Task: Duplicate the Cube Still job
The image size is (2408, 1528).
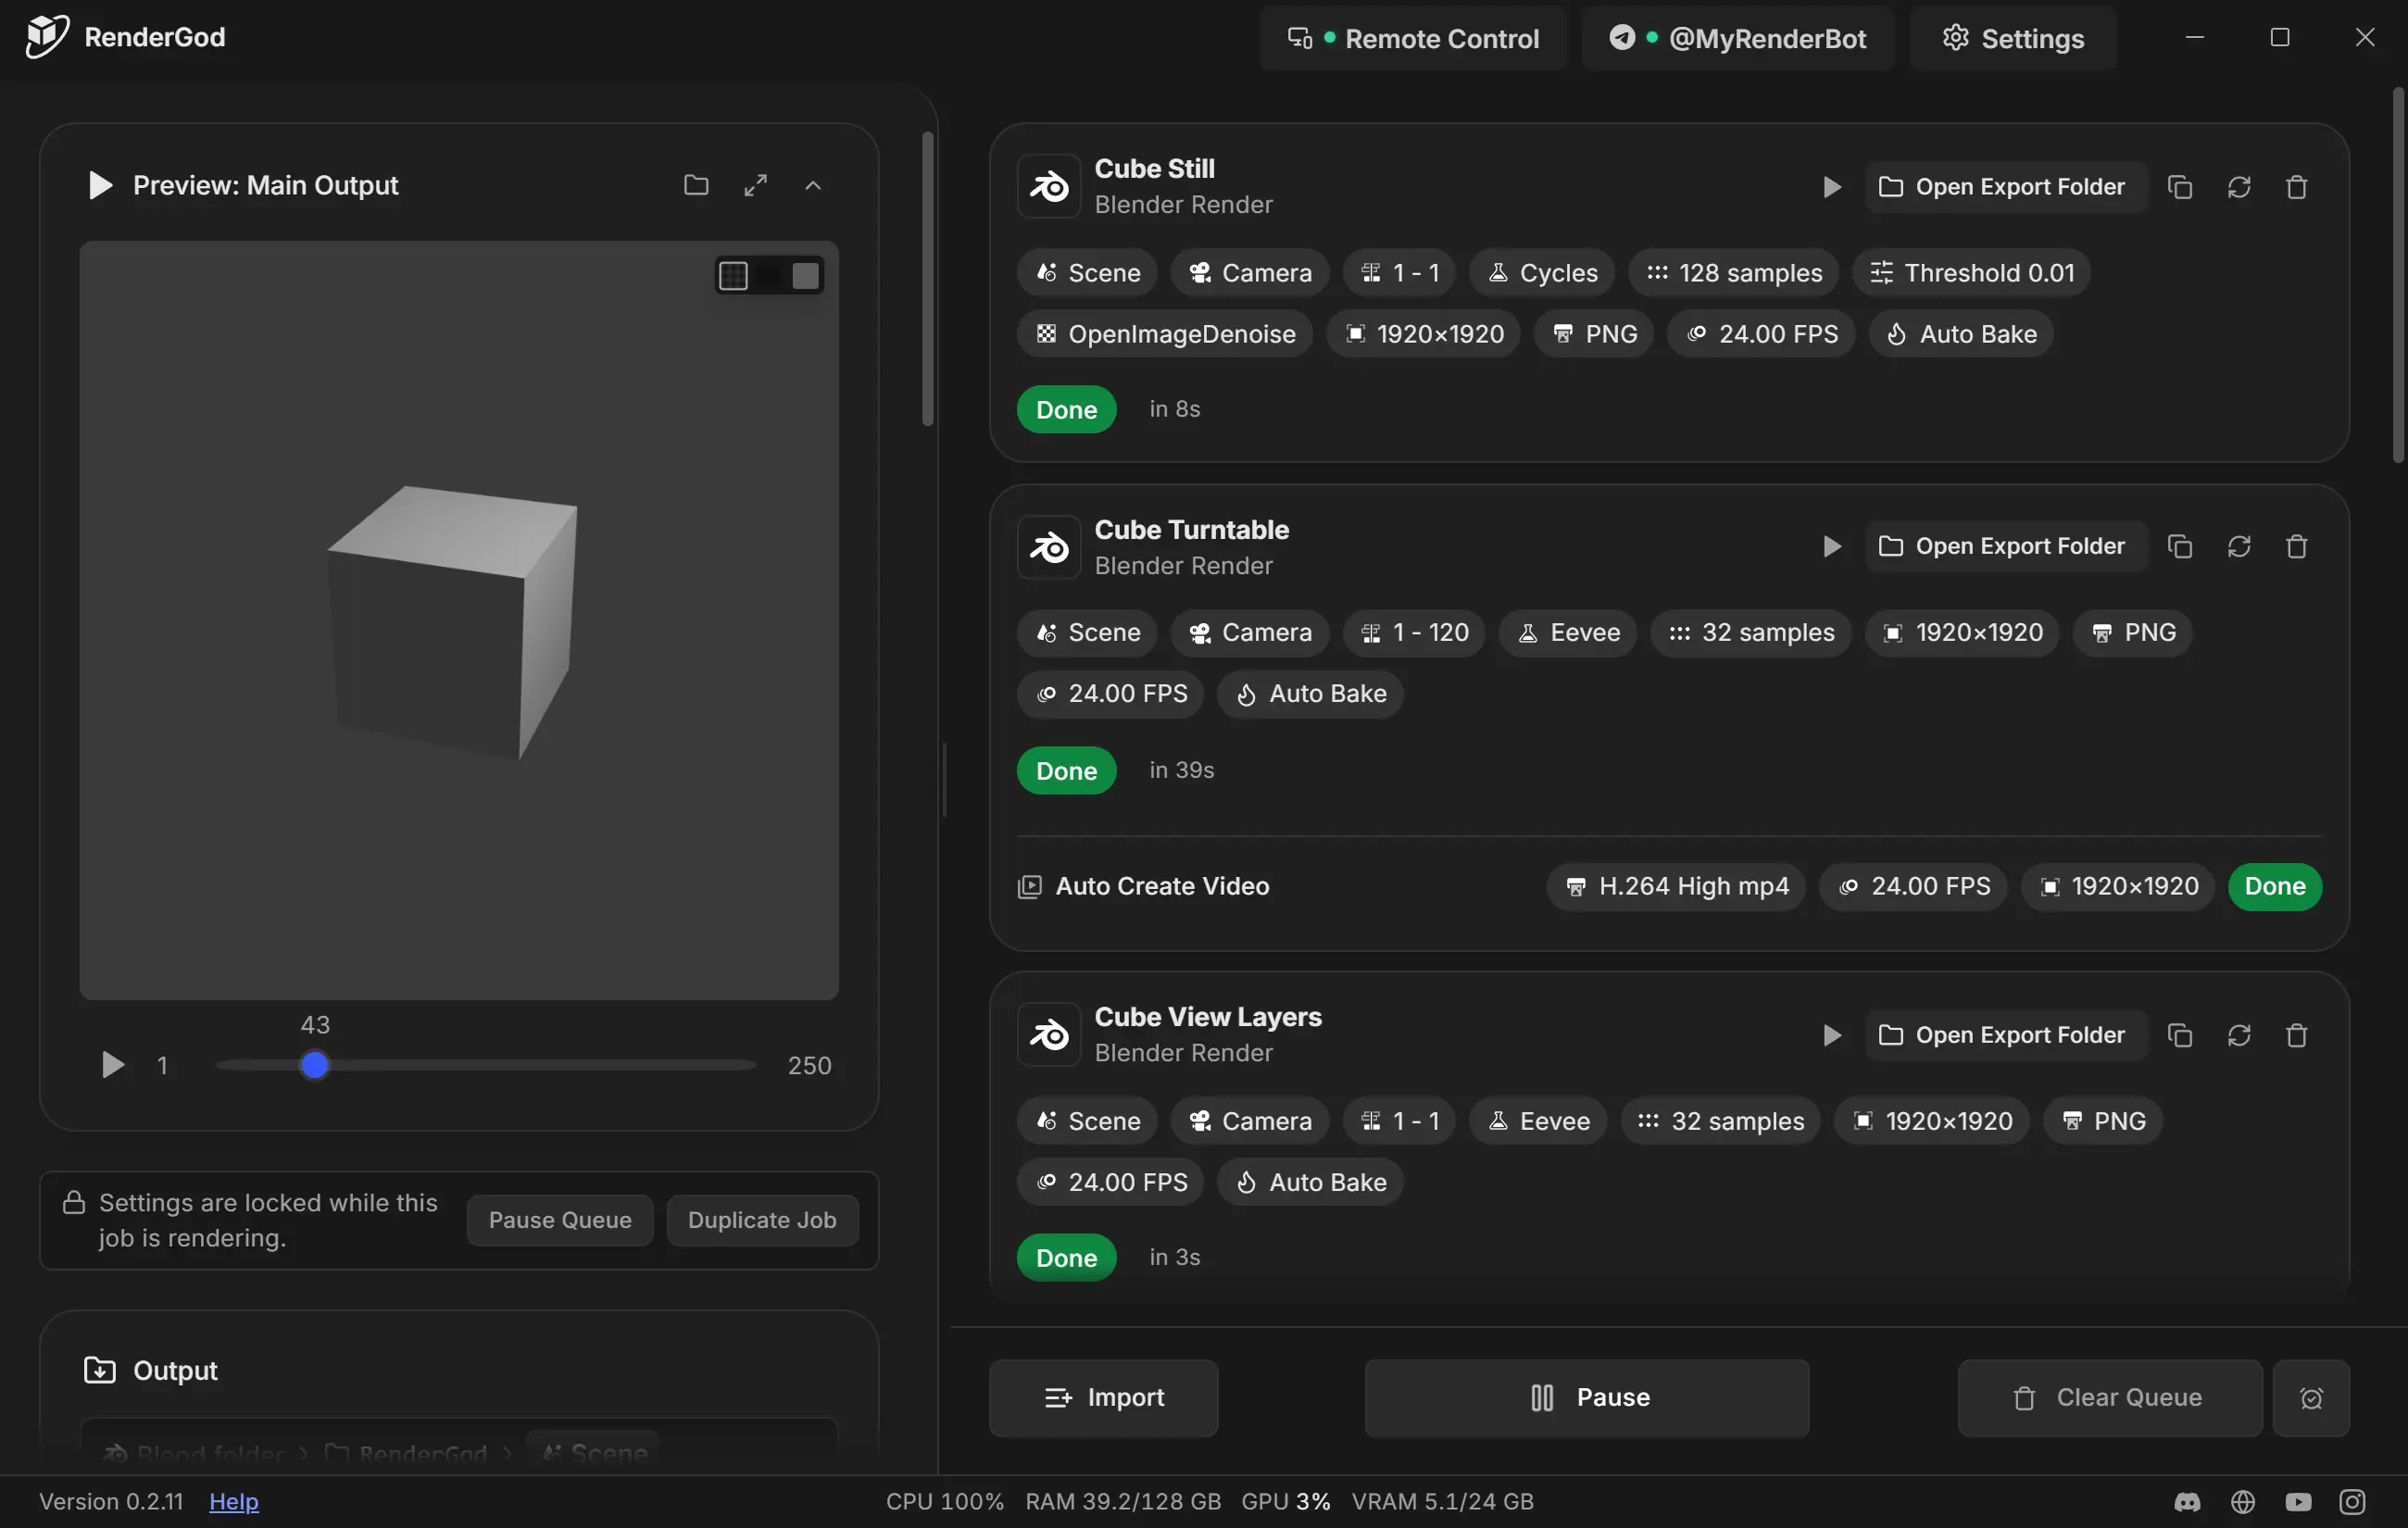Action: pos(2180,187)
